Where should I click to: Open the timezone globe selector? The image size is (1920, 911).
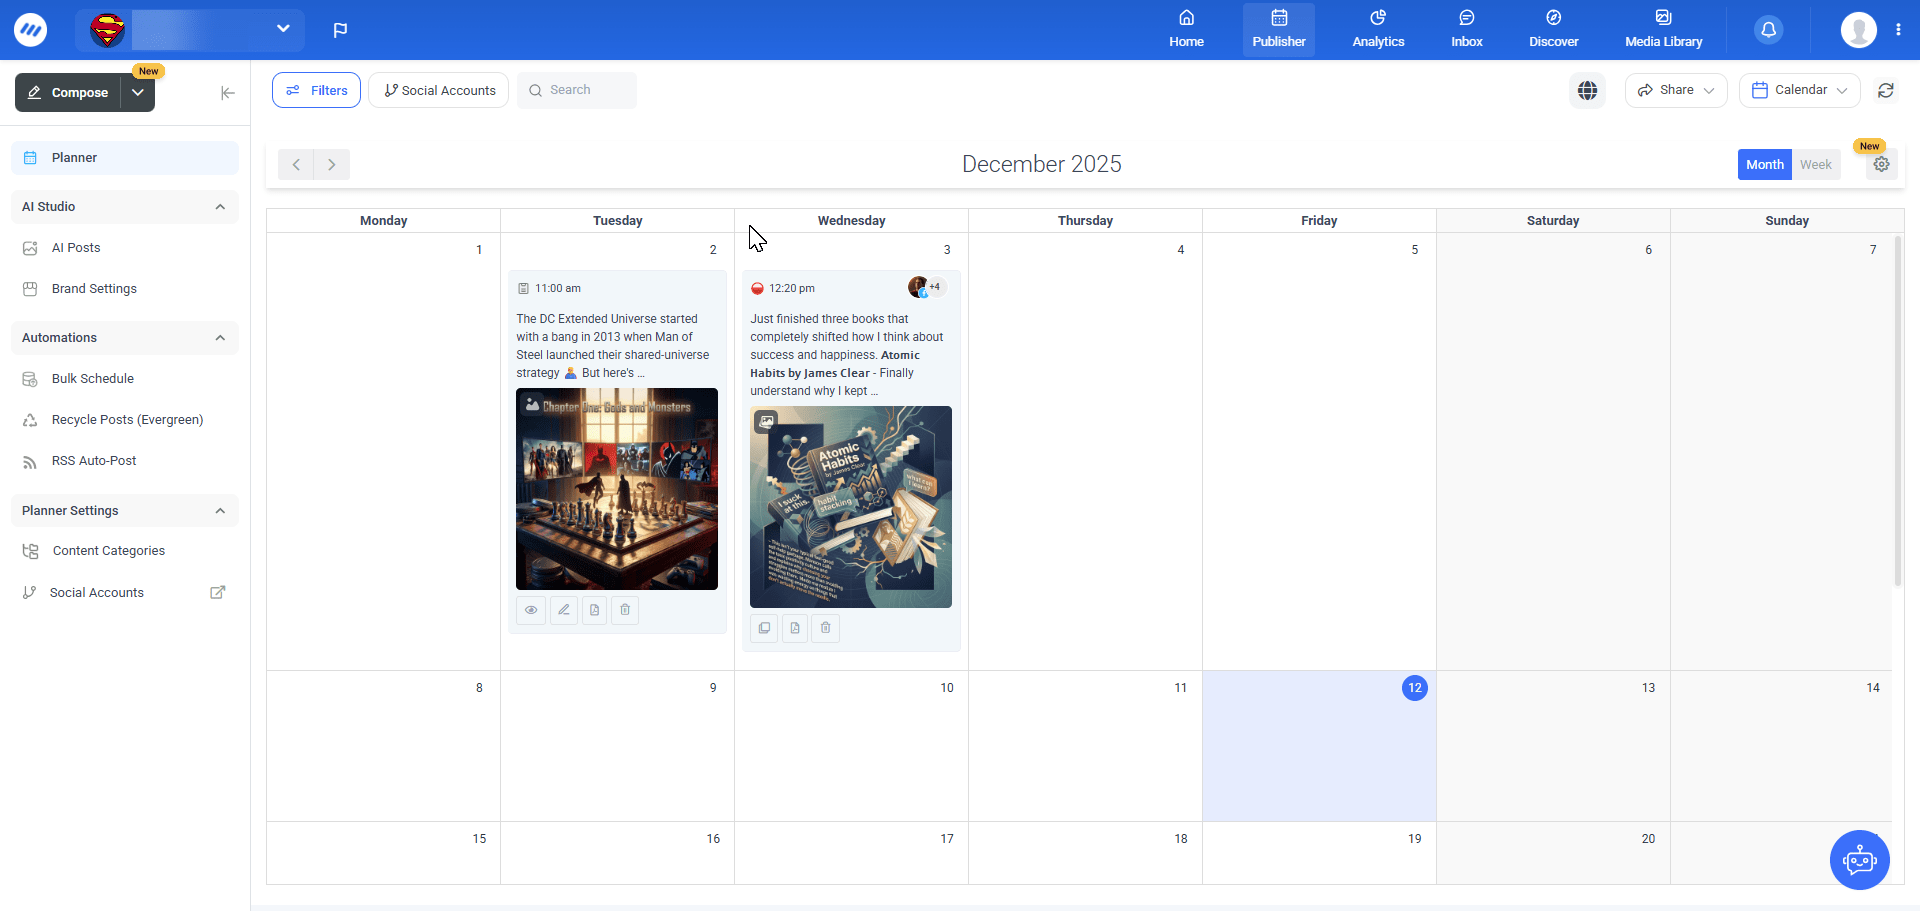[1588, 90]
